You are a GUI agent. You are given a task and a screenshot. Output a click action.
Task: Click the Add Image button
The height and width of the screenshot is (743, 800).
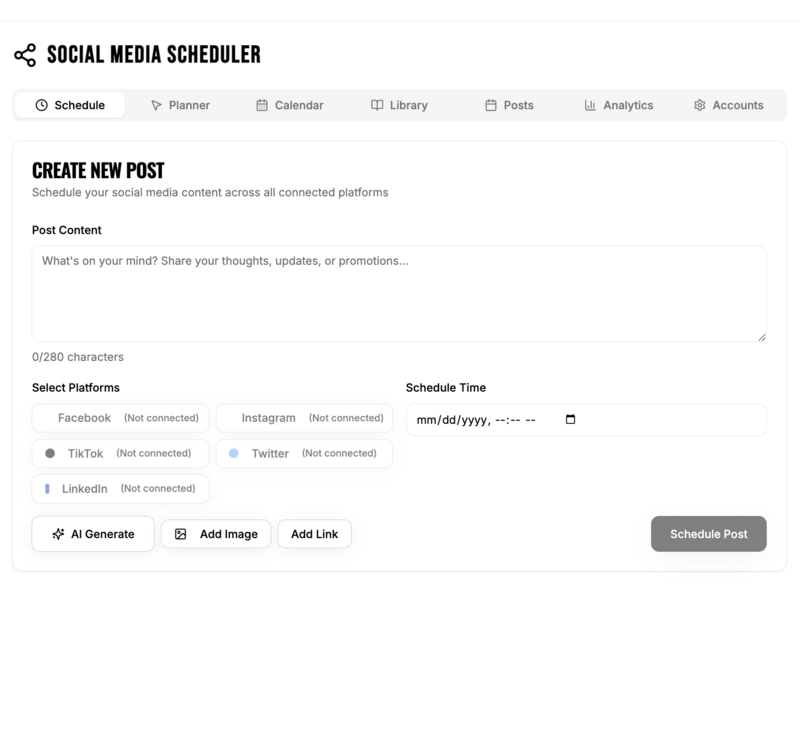tap(216, 534)
